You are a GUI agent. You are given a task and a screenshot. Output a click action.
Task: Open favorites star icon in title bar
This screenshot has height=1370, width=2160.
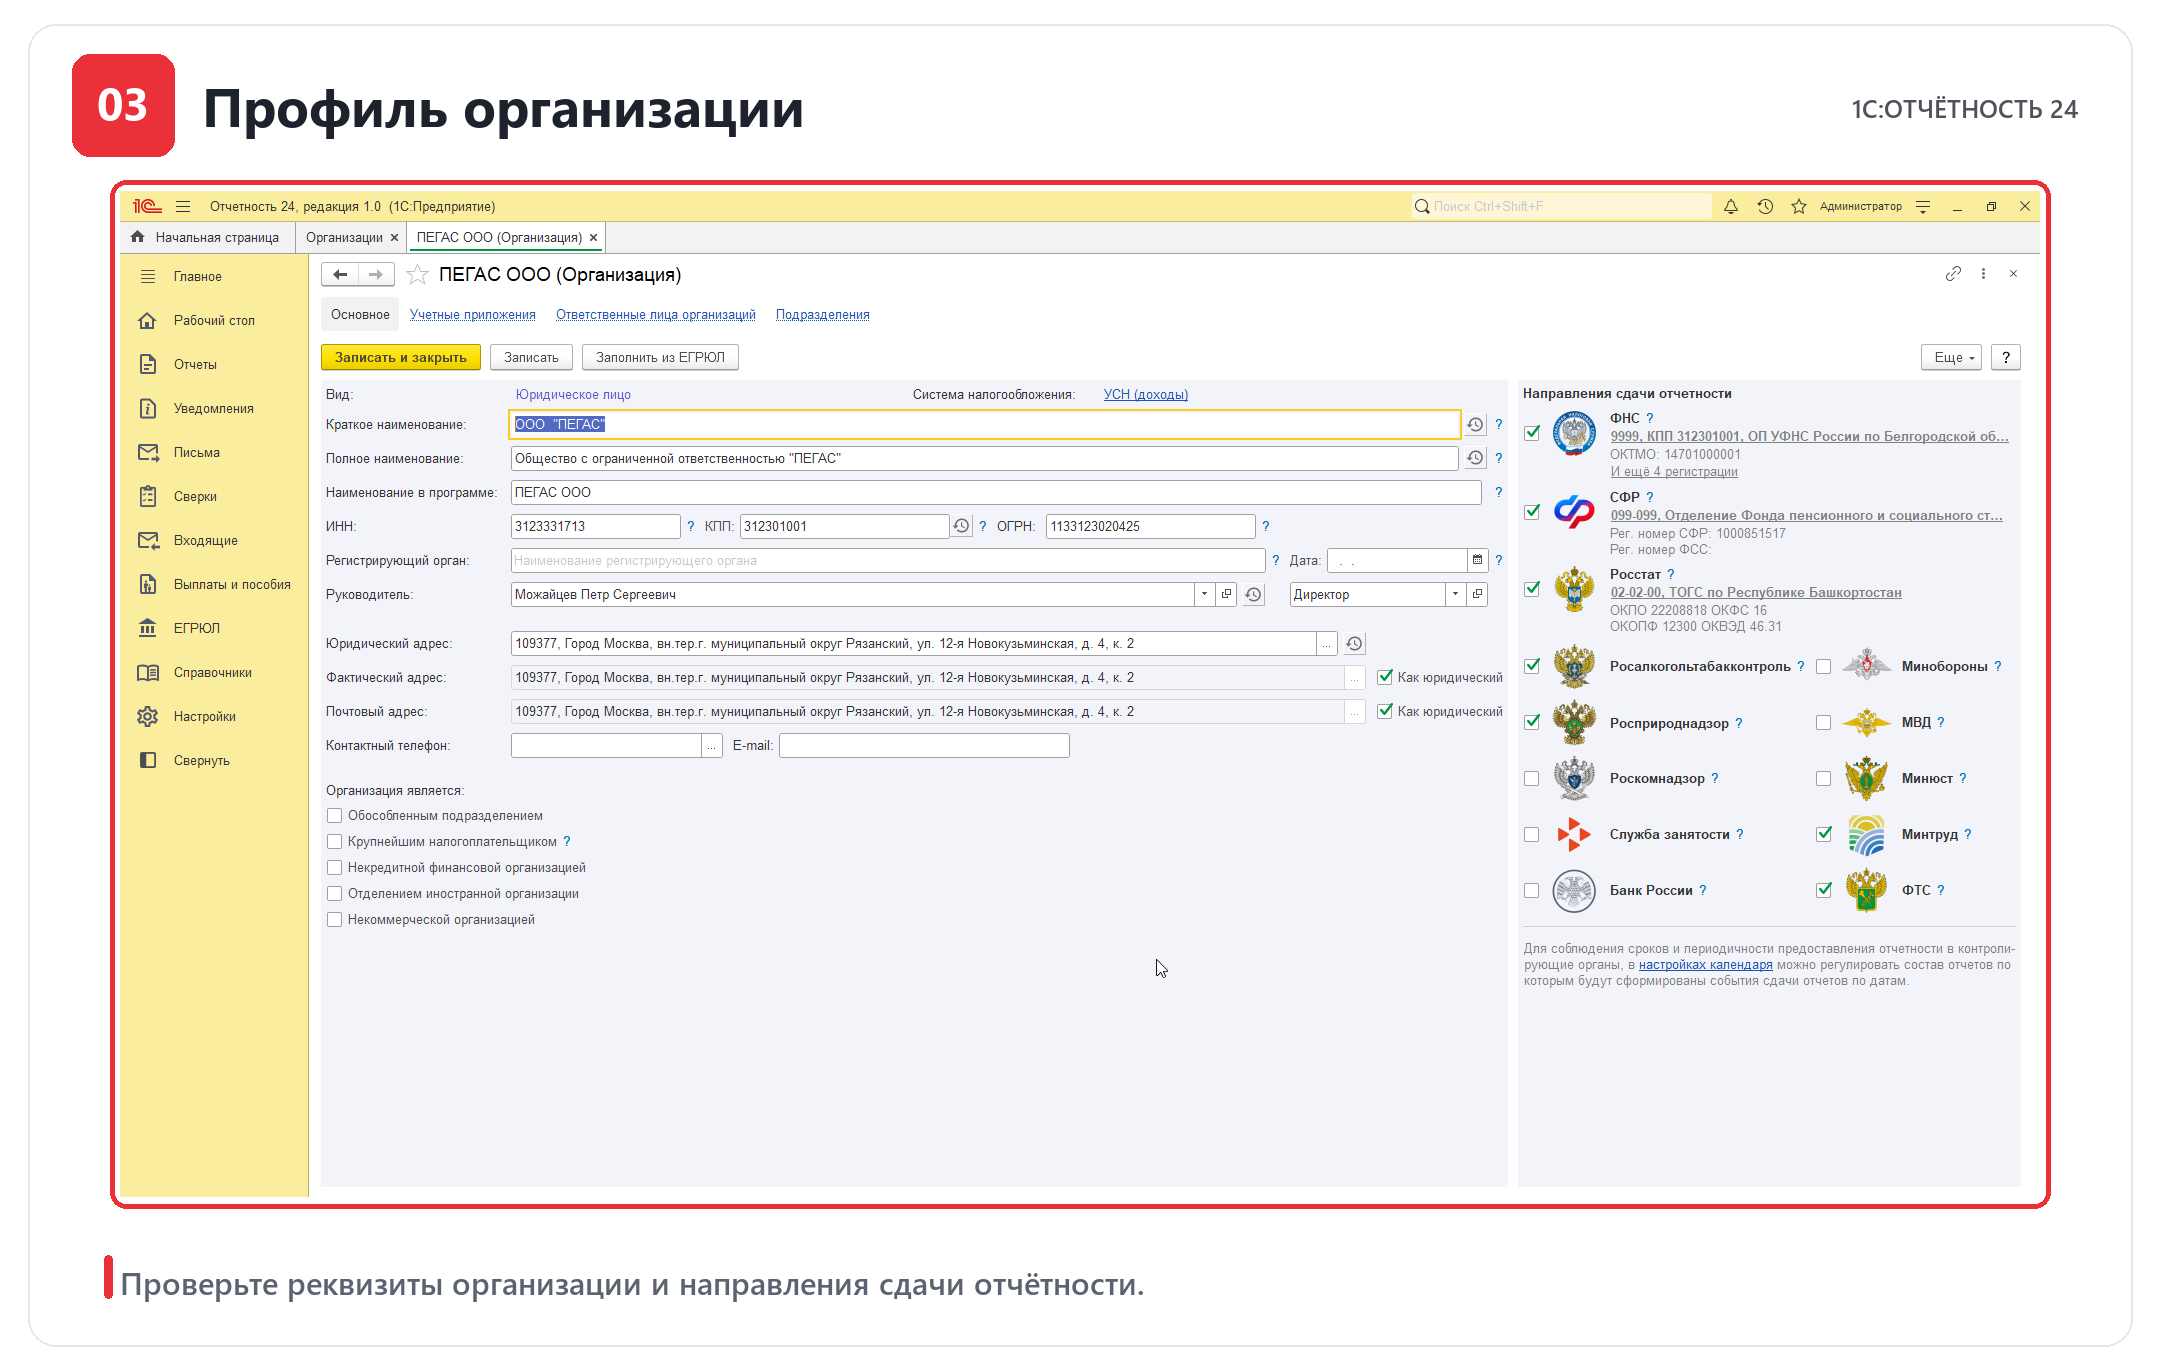[x=1799, y=207]
